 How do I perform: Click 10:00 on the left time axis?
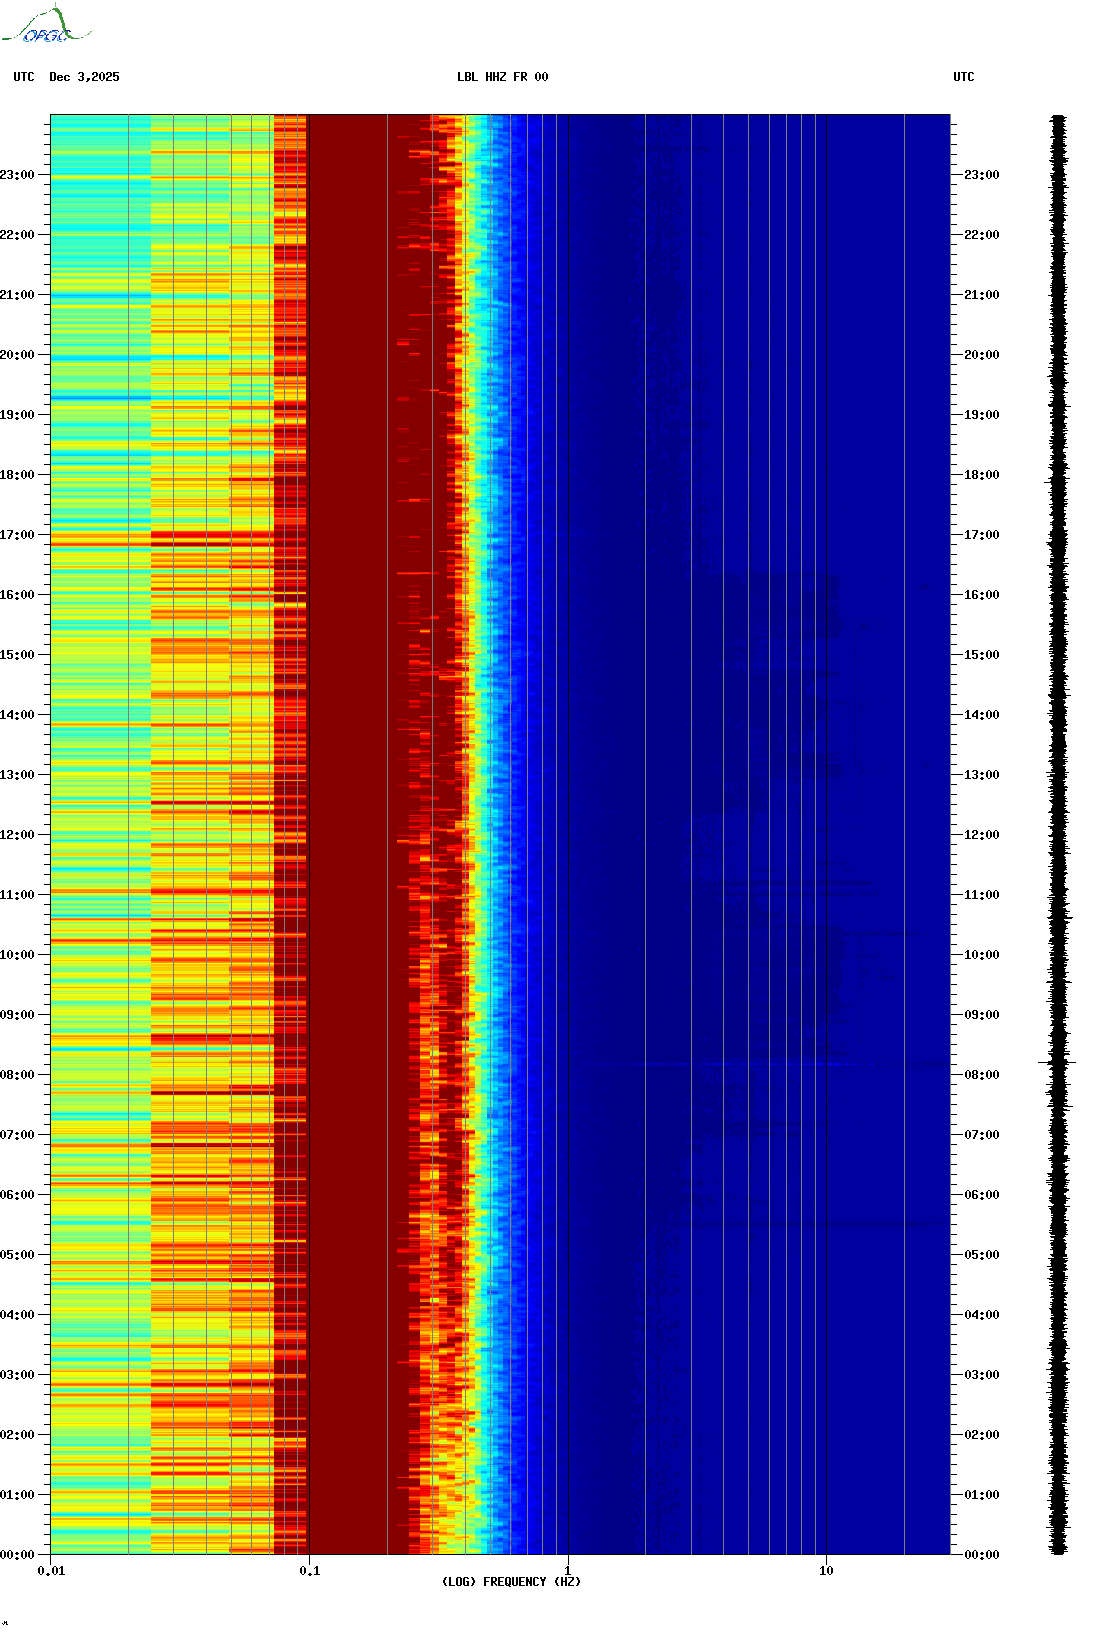pyautogui.click(x=17, y=955)
